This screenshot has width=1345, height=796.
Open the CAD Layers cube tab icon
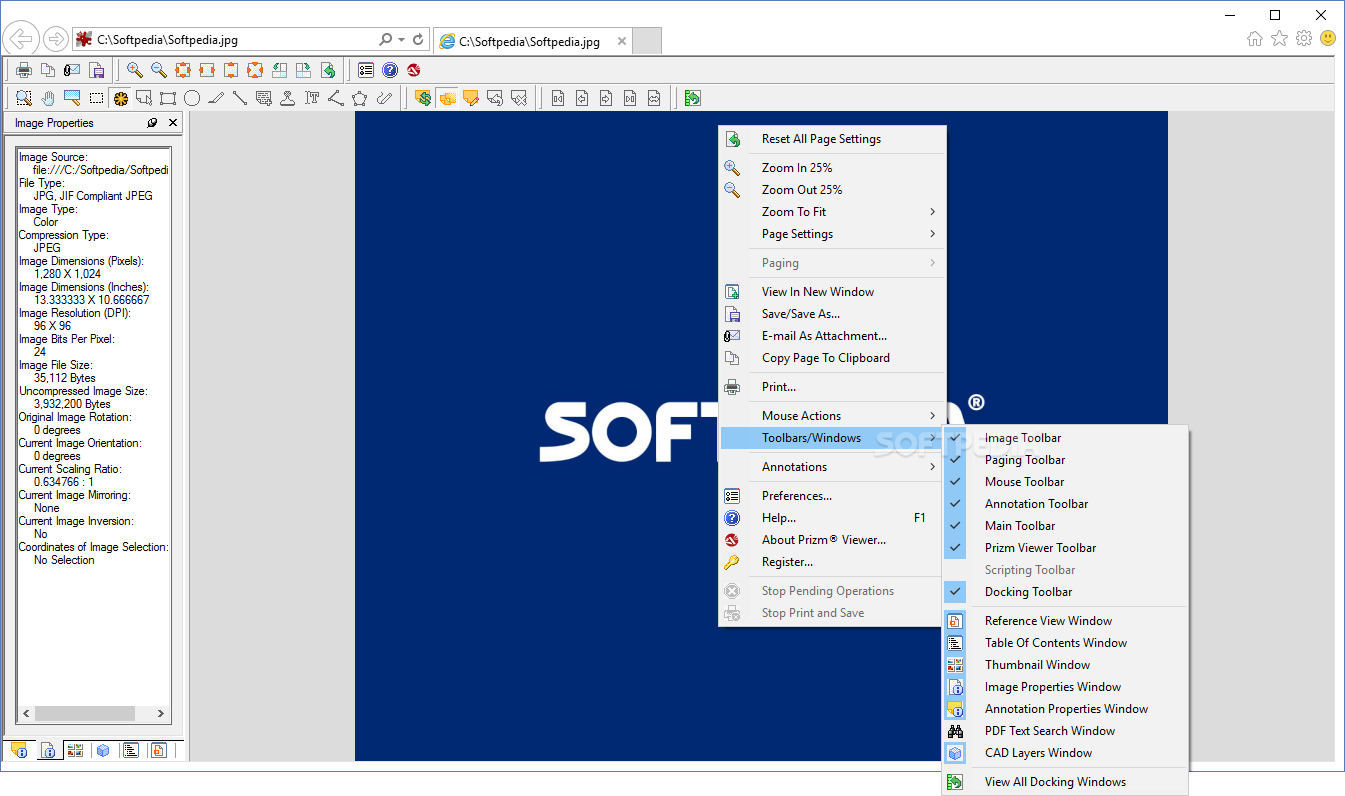103,750
